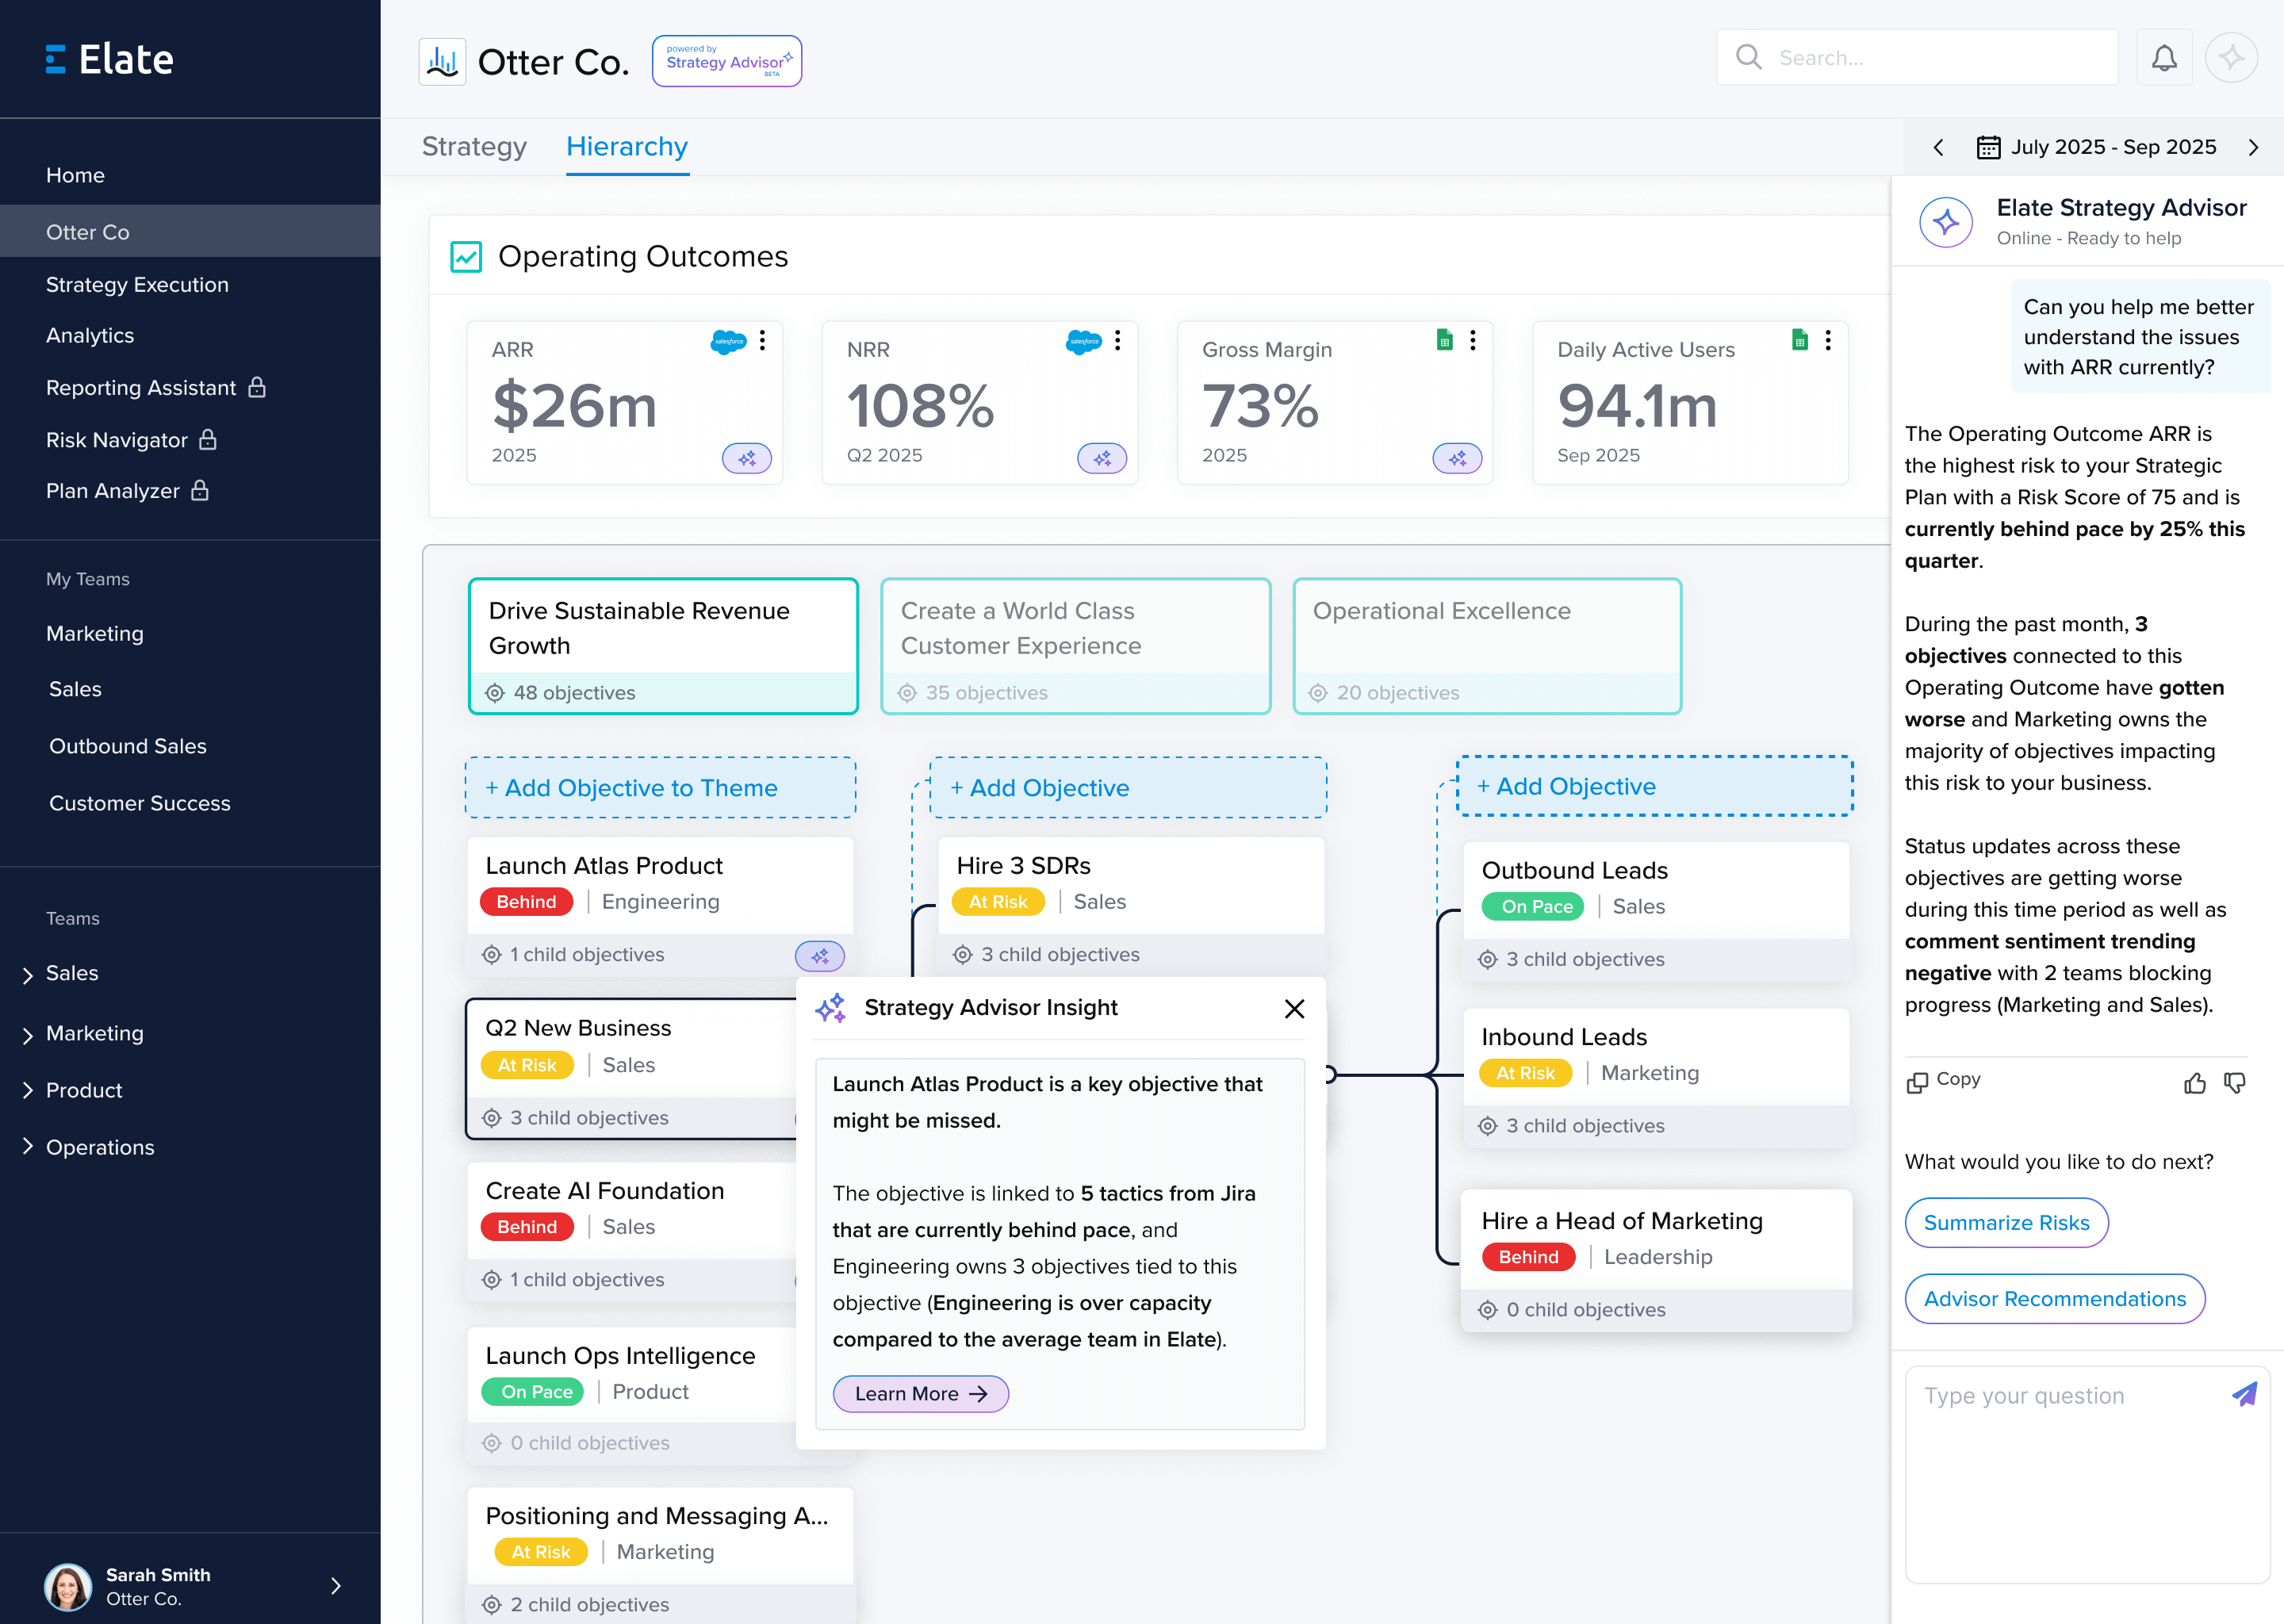Open Analytics in the sidebar
The image size is (2284, 1624).
point(90,336)
